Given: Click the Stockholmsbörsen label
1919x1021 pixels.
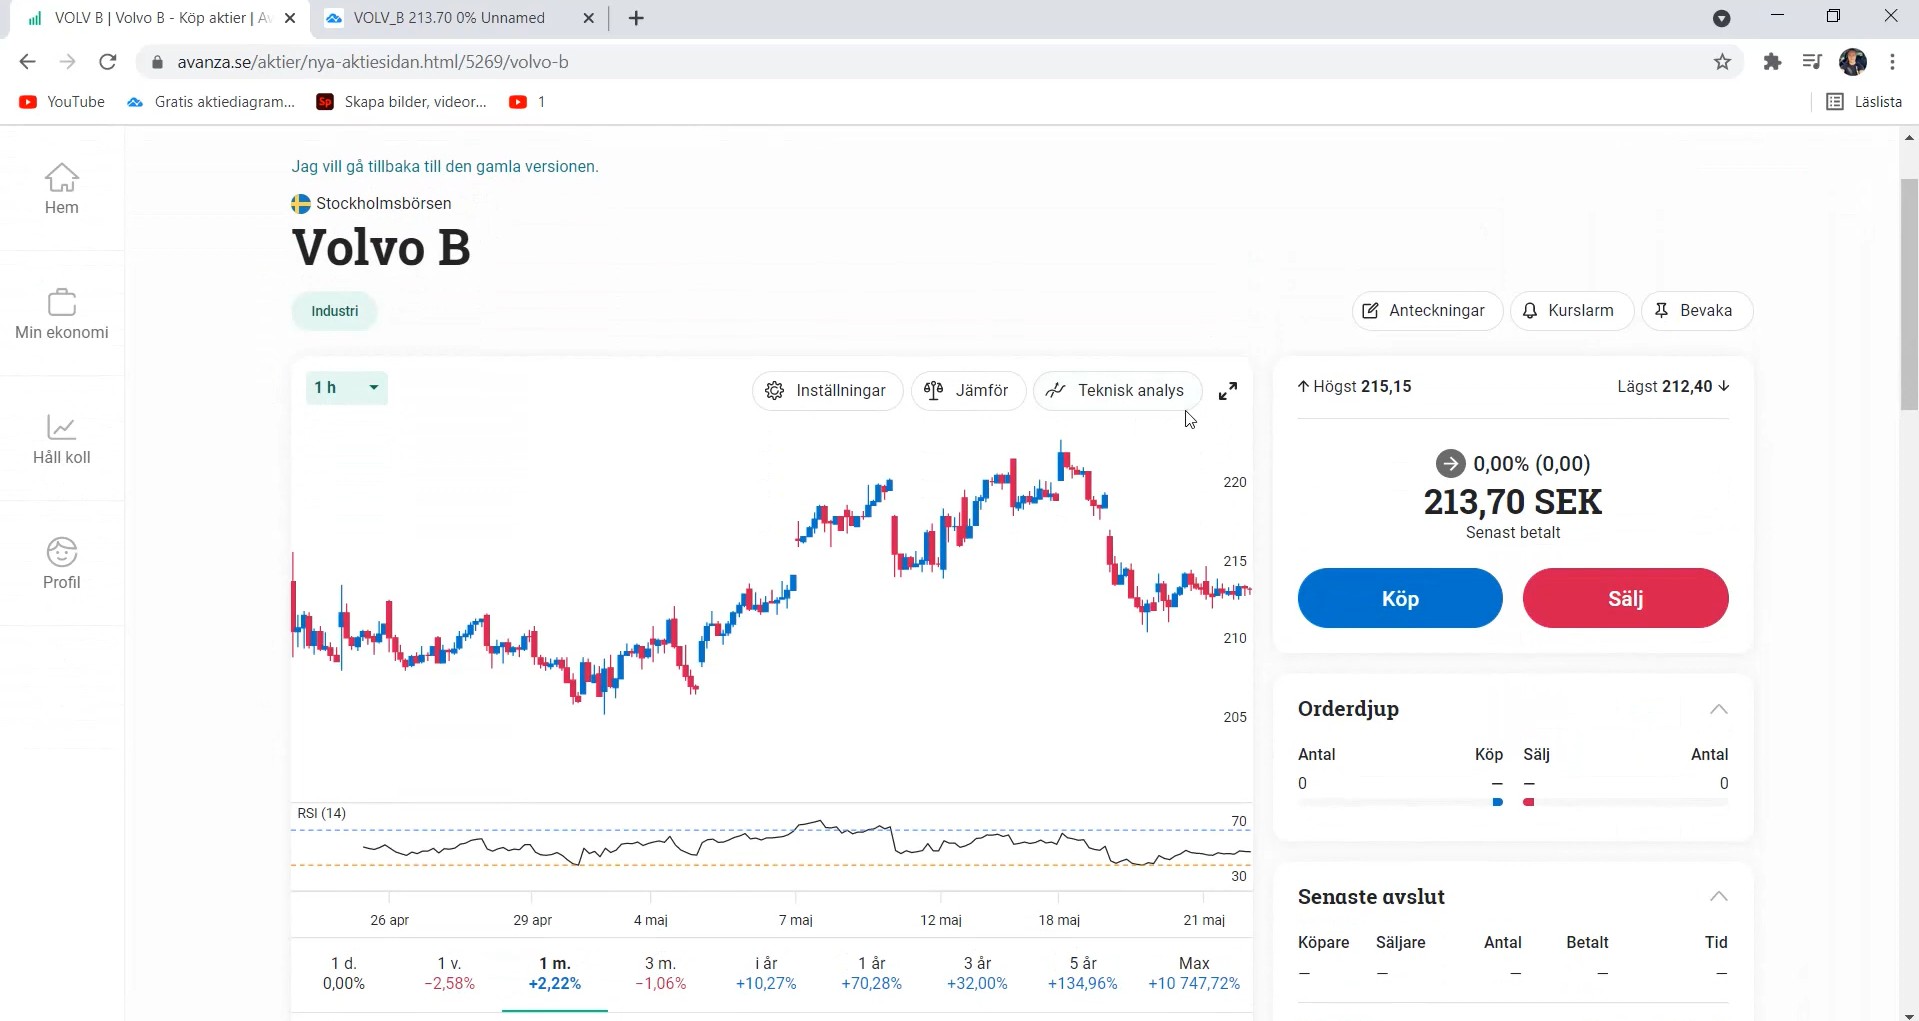Looking at the screenshot, I should [x=383, y=204].
